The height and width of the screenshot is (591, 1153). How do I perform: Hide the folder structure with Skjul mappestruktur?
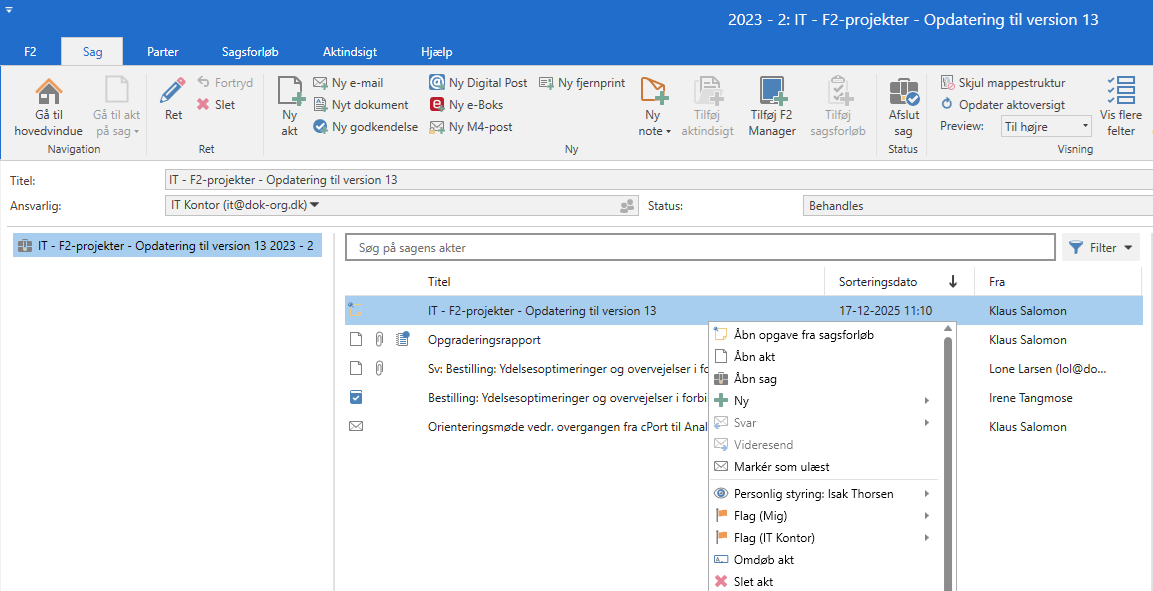point(1003,83)
